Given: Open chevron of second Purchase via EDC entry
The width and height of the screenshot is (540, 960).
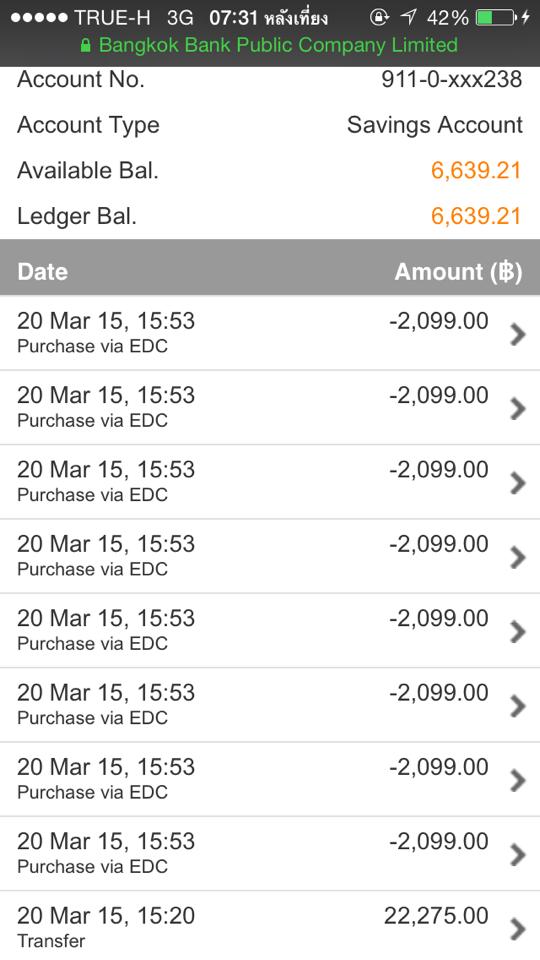Looking at the screenshot, I should 518,409.
